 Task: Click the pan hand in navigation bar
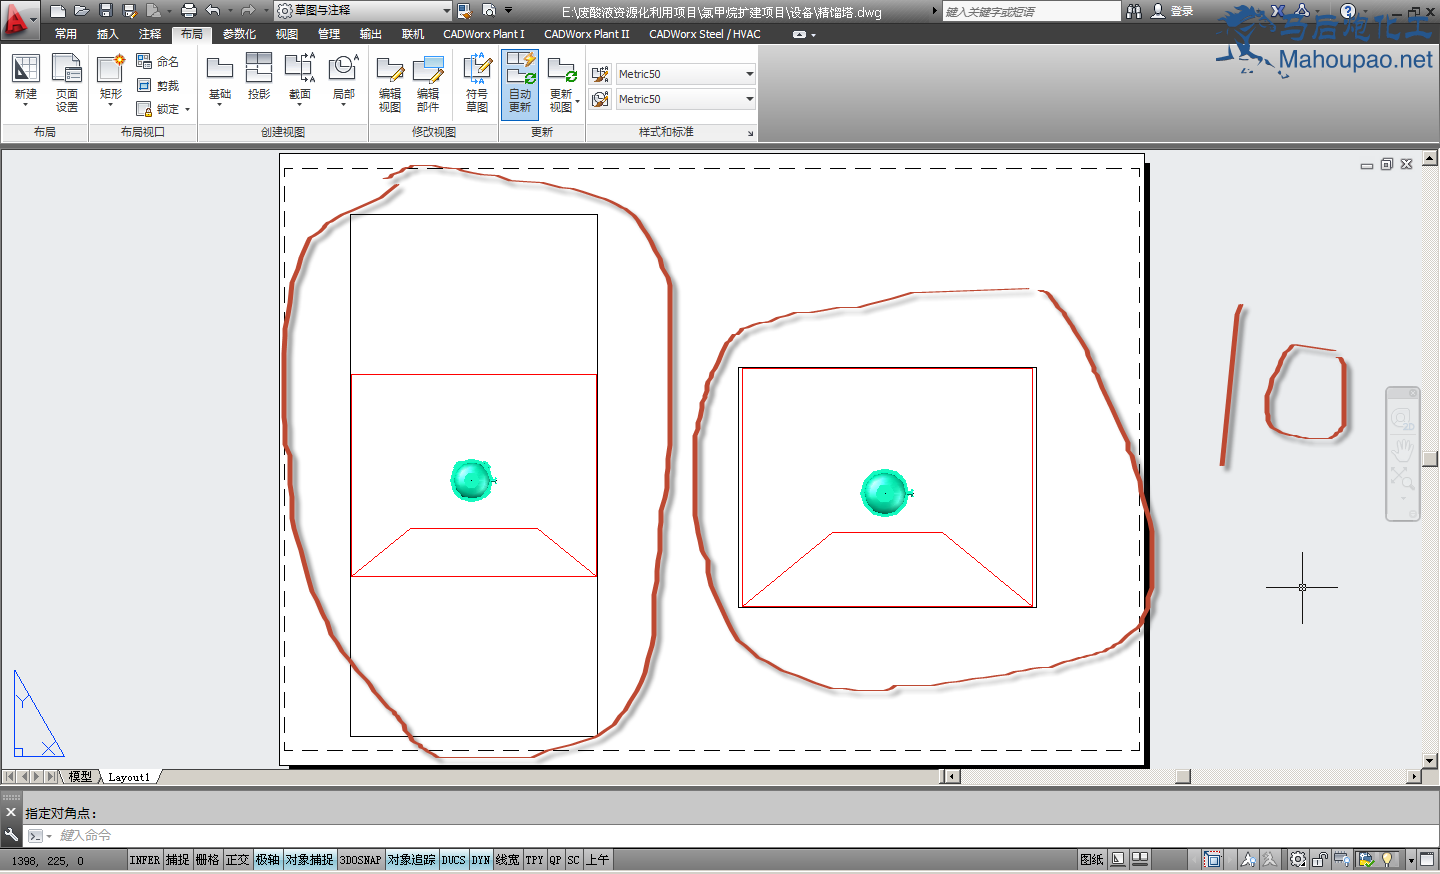(x=1402, y=449)
